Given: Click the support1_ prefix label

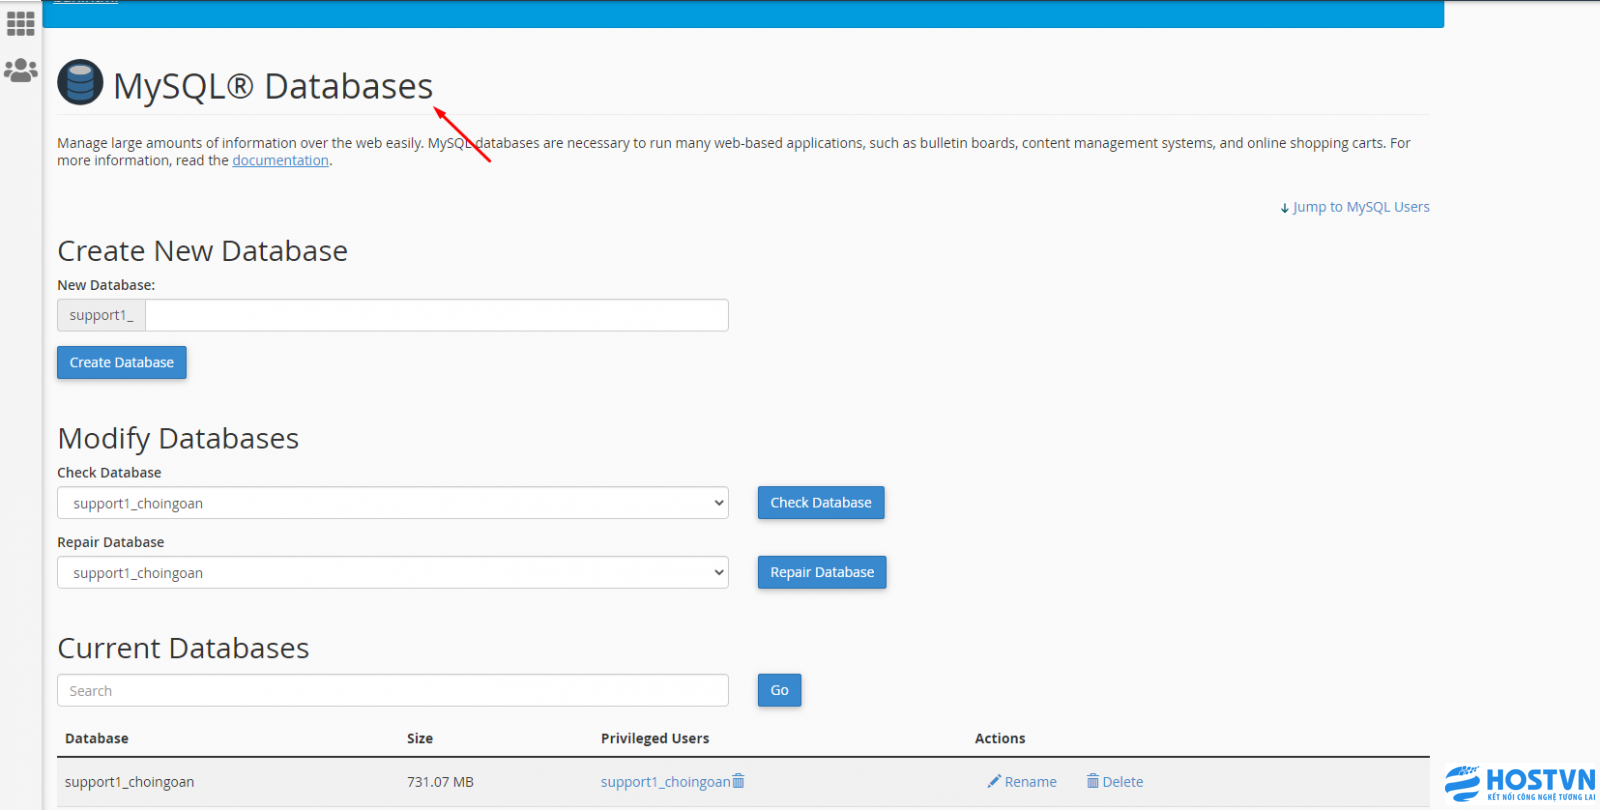Looking at the screenshot, I should pyautogui.click(x=101, y=315).
